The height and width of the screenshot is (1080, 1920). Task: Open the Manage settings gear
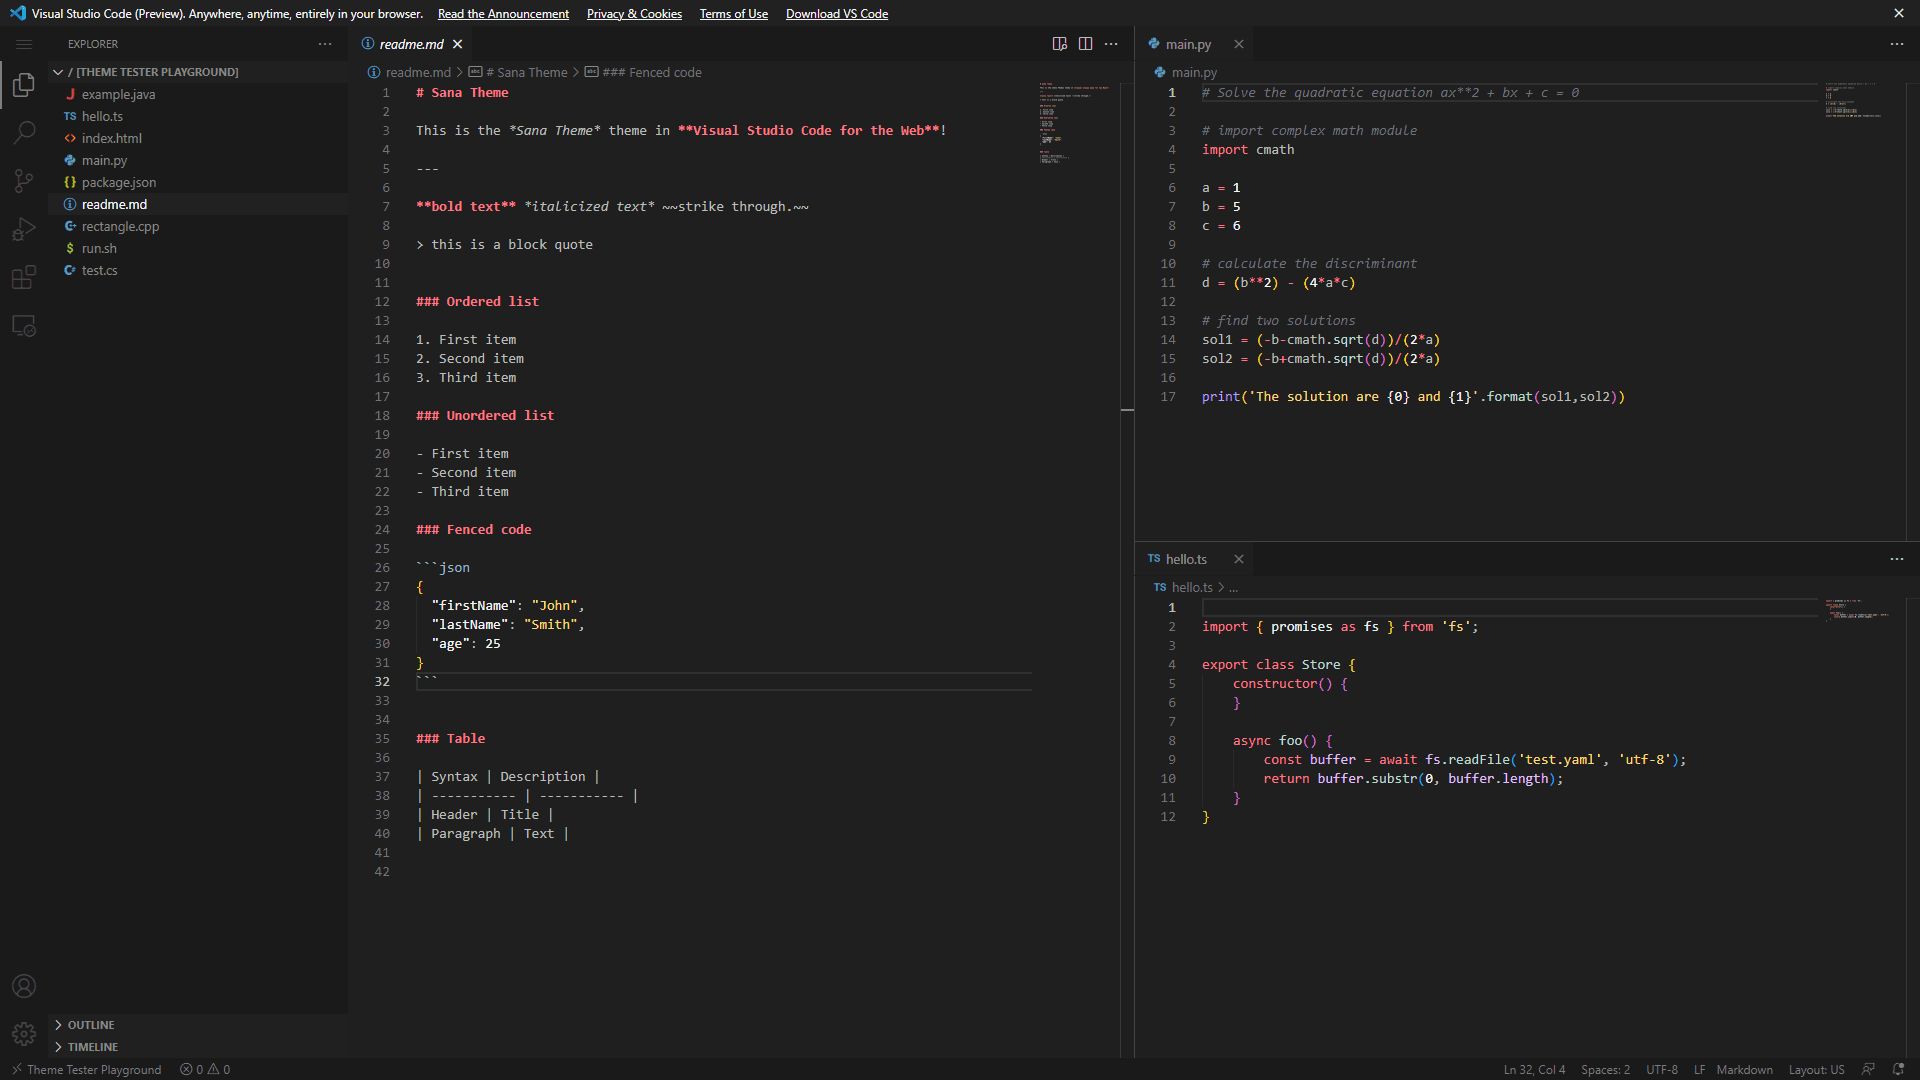tap(24, 1034)
